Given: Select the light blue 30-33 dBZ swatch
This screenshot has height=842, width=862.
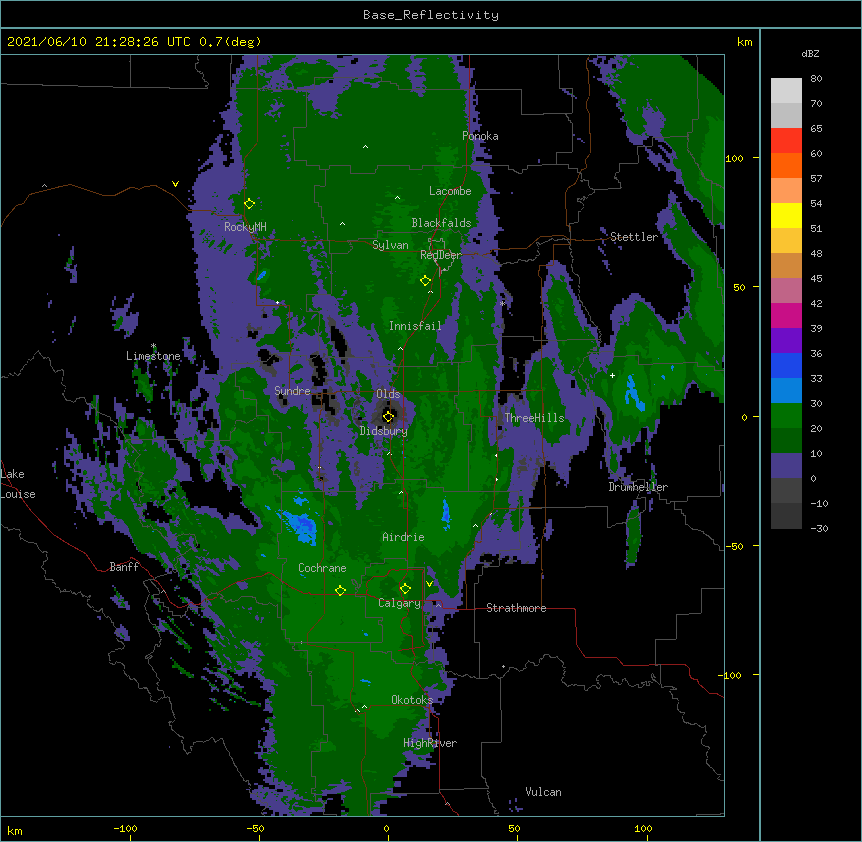Looking at the screenshot, I should [786, 391].
